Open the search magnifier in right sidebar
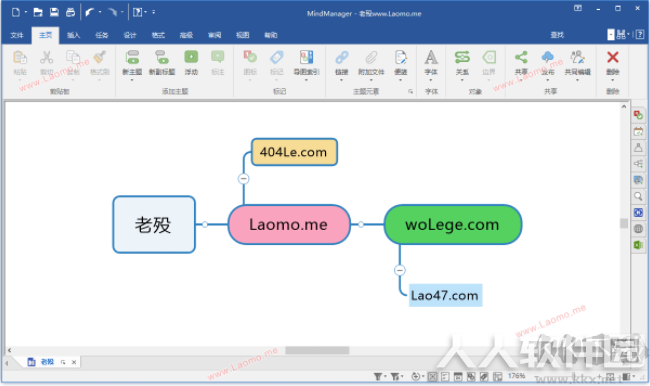The height and width of the screenshot is (386, 650). pyautogui.click(x=638, y=196)
